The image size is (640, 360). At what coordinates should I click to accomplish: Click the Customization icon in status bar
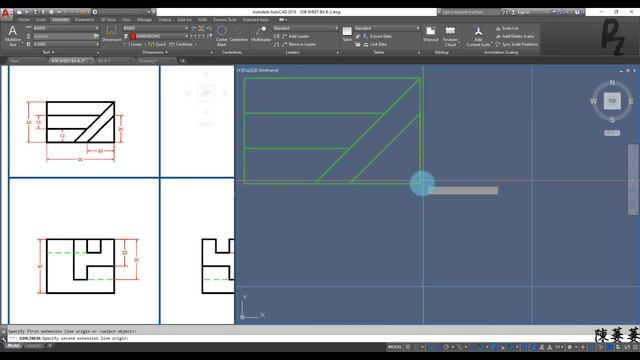(636, 347)
